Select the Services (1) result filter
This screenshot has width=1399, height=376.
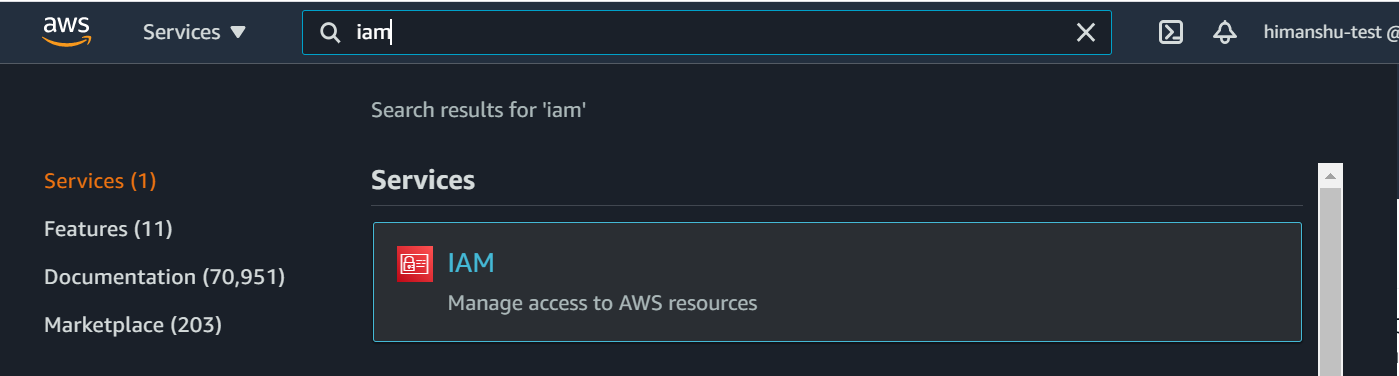100,181
